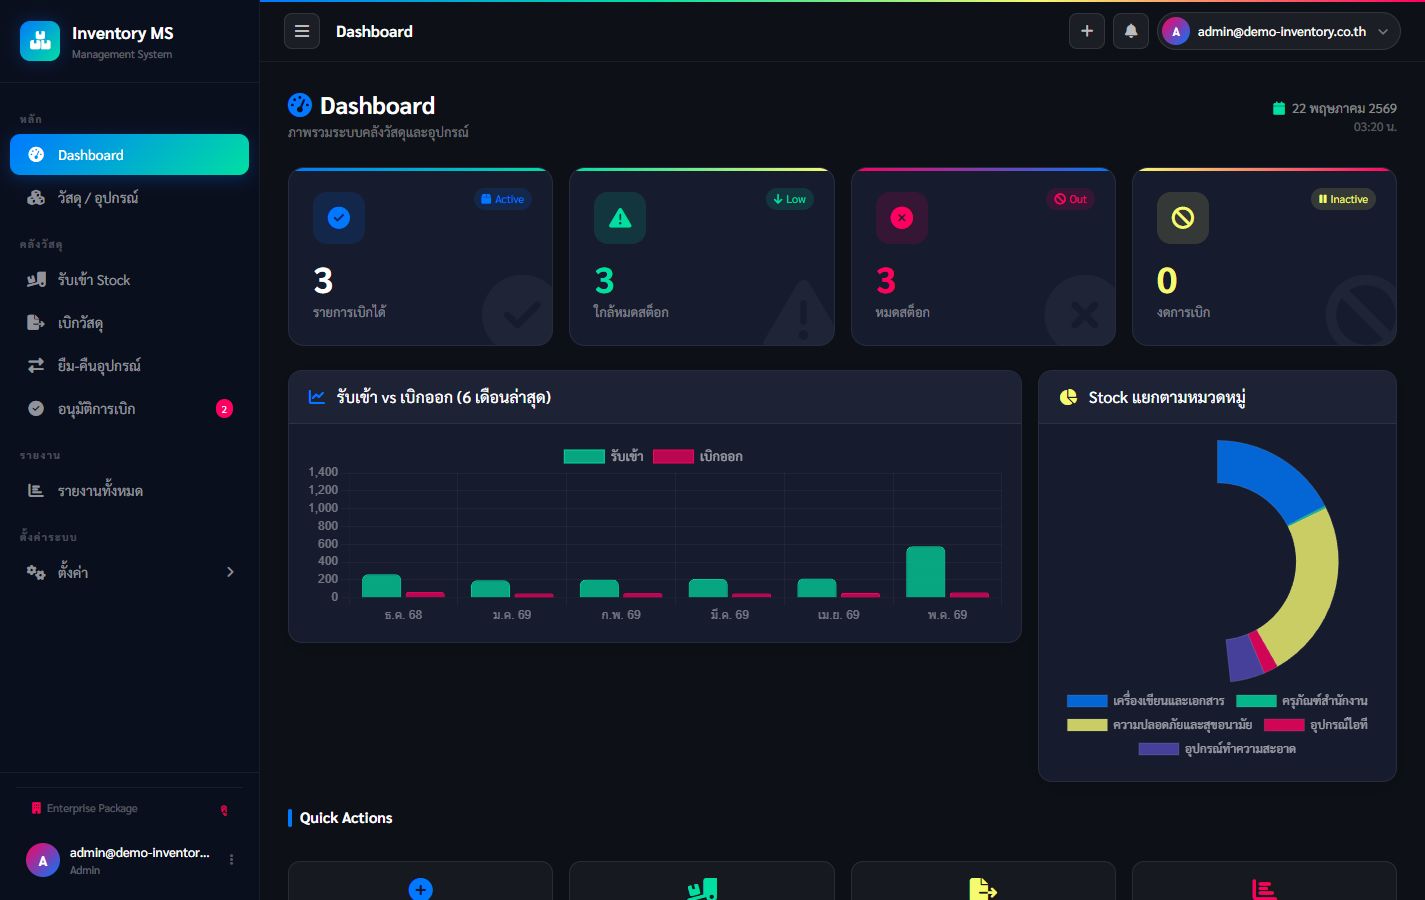Click the Inventory MS logo icon
Image resolution: width=1425 pixels, height=900 pixels.
(40, 41)
